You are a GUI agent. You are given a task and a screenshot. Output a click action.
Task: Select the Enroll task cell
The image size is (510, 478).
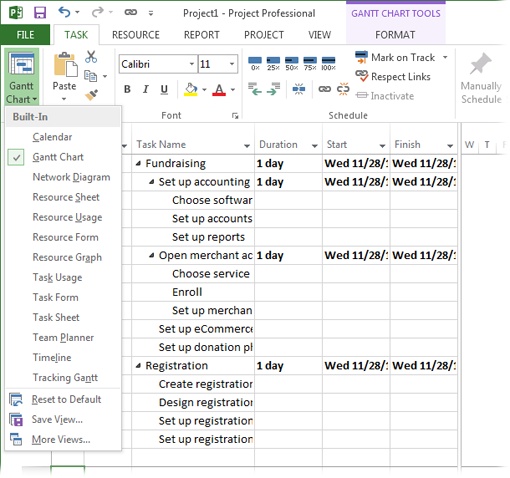193,292
